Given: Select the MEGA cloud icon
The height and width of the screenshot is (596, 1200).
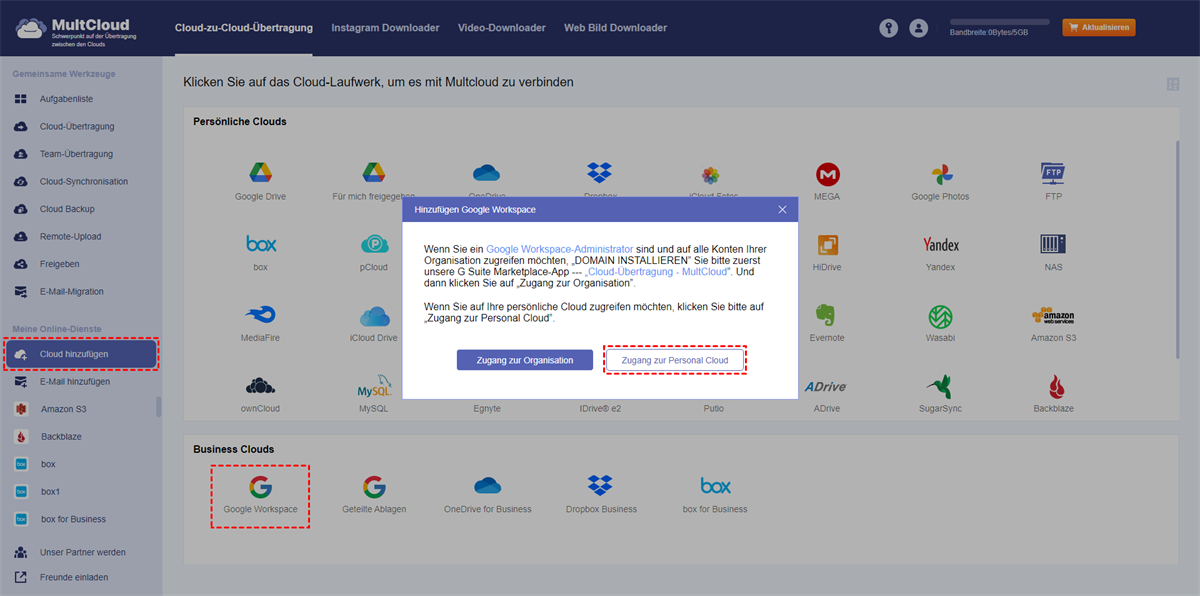Looking at the screenshot, I should (x=827, y=174).
